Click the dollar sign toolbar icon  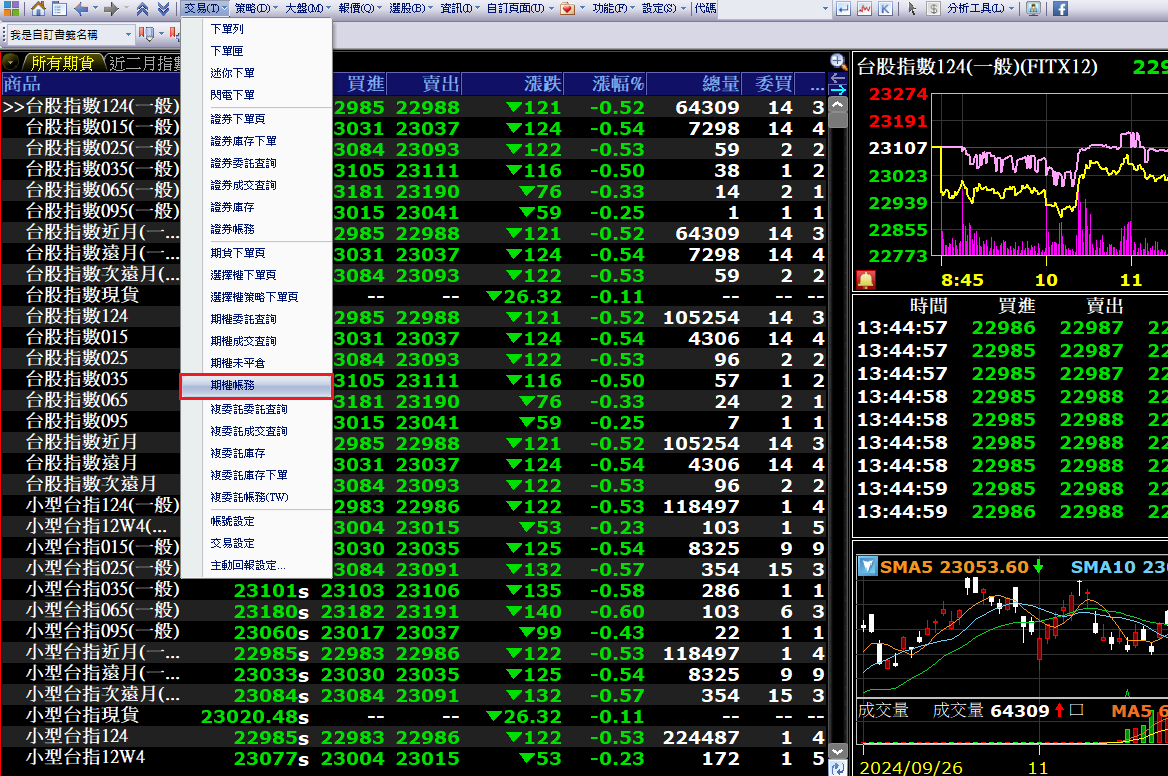pyautogui.click(x=932, y=9)
